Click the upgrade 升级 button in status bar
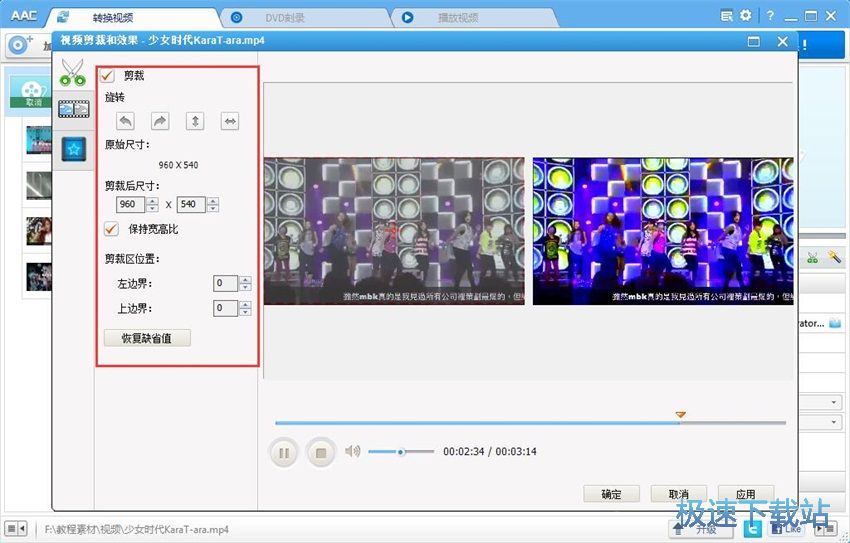The image size is (850, 543). [x=700, y=528]
